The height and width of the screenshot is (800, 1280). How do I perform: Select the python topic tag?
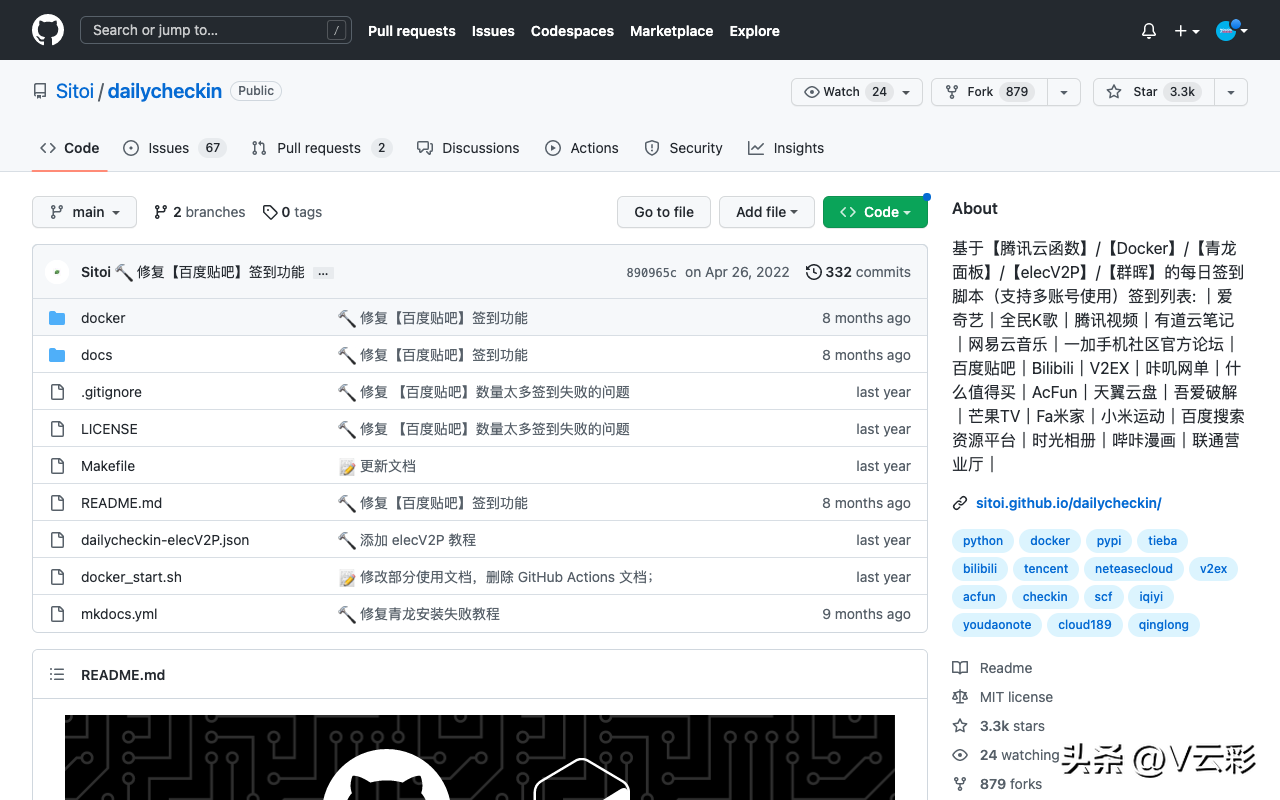pyautogui.click(x=983, y=541)
